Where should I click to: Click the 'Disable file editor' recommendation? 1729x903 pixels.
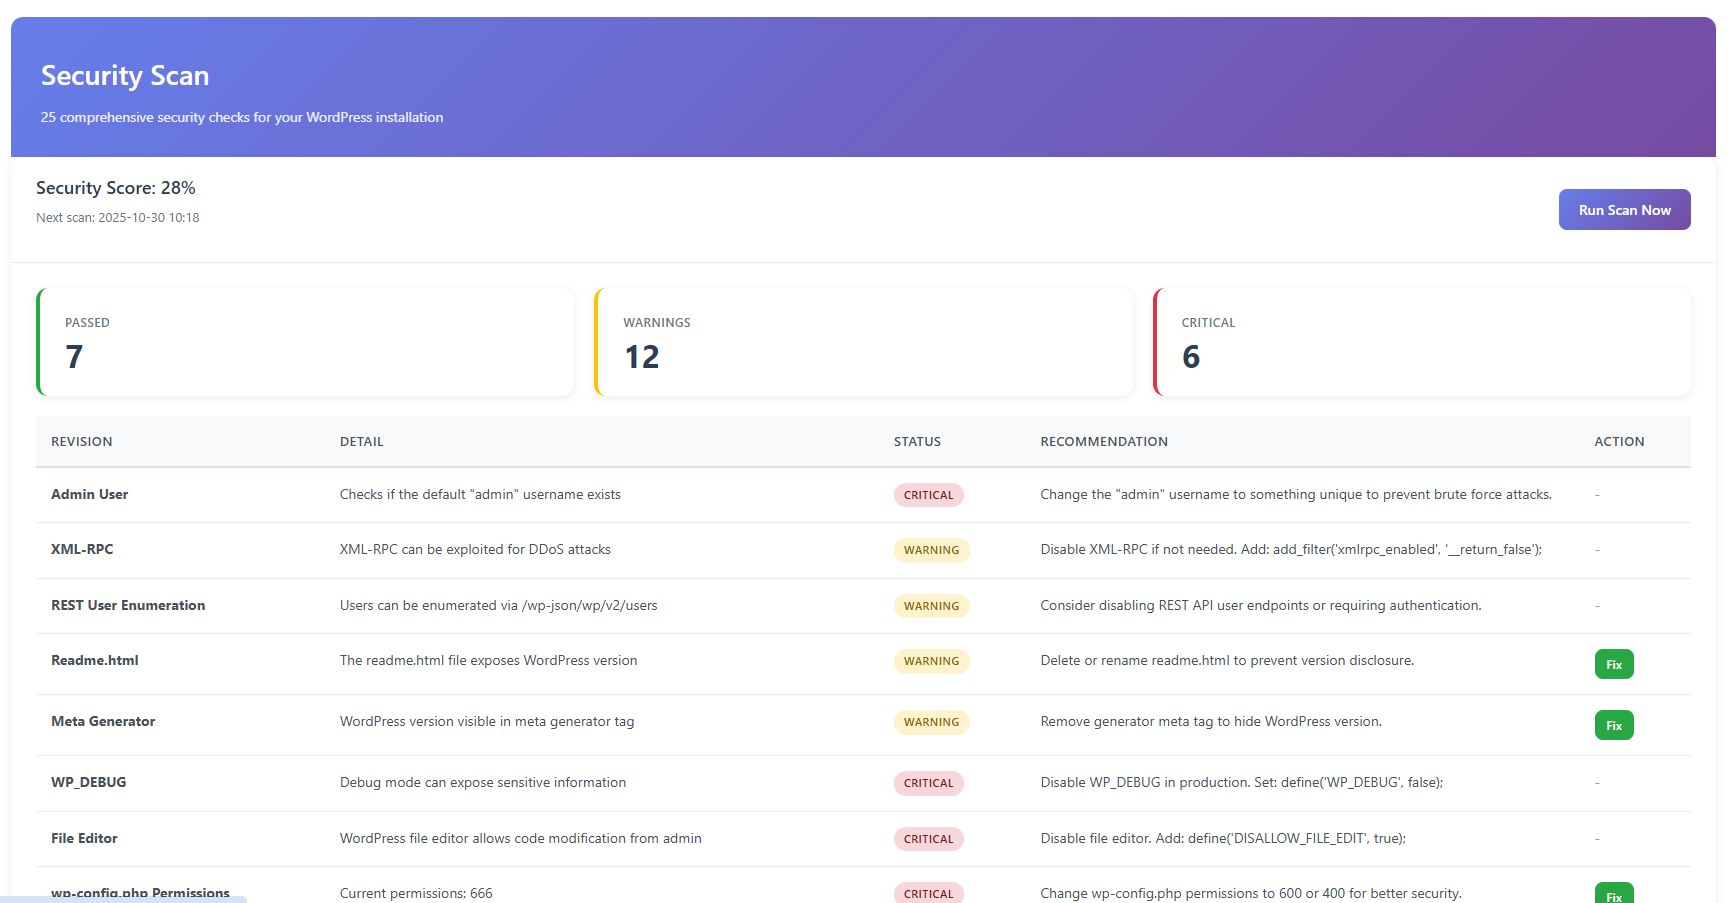click(1223, 838)
